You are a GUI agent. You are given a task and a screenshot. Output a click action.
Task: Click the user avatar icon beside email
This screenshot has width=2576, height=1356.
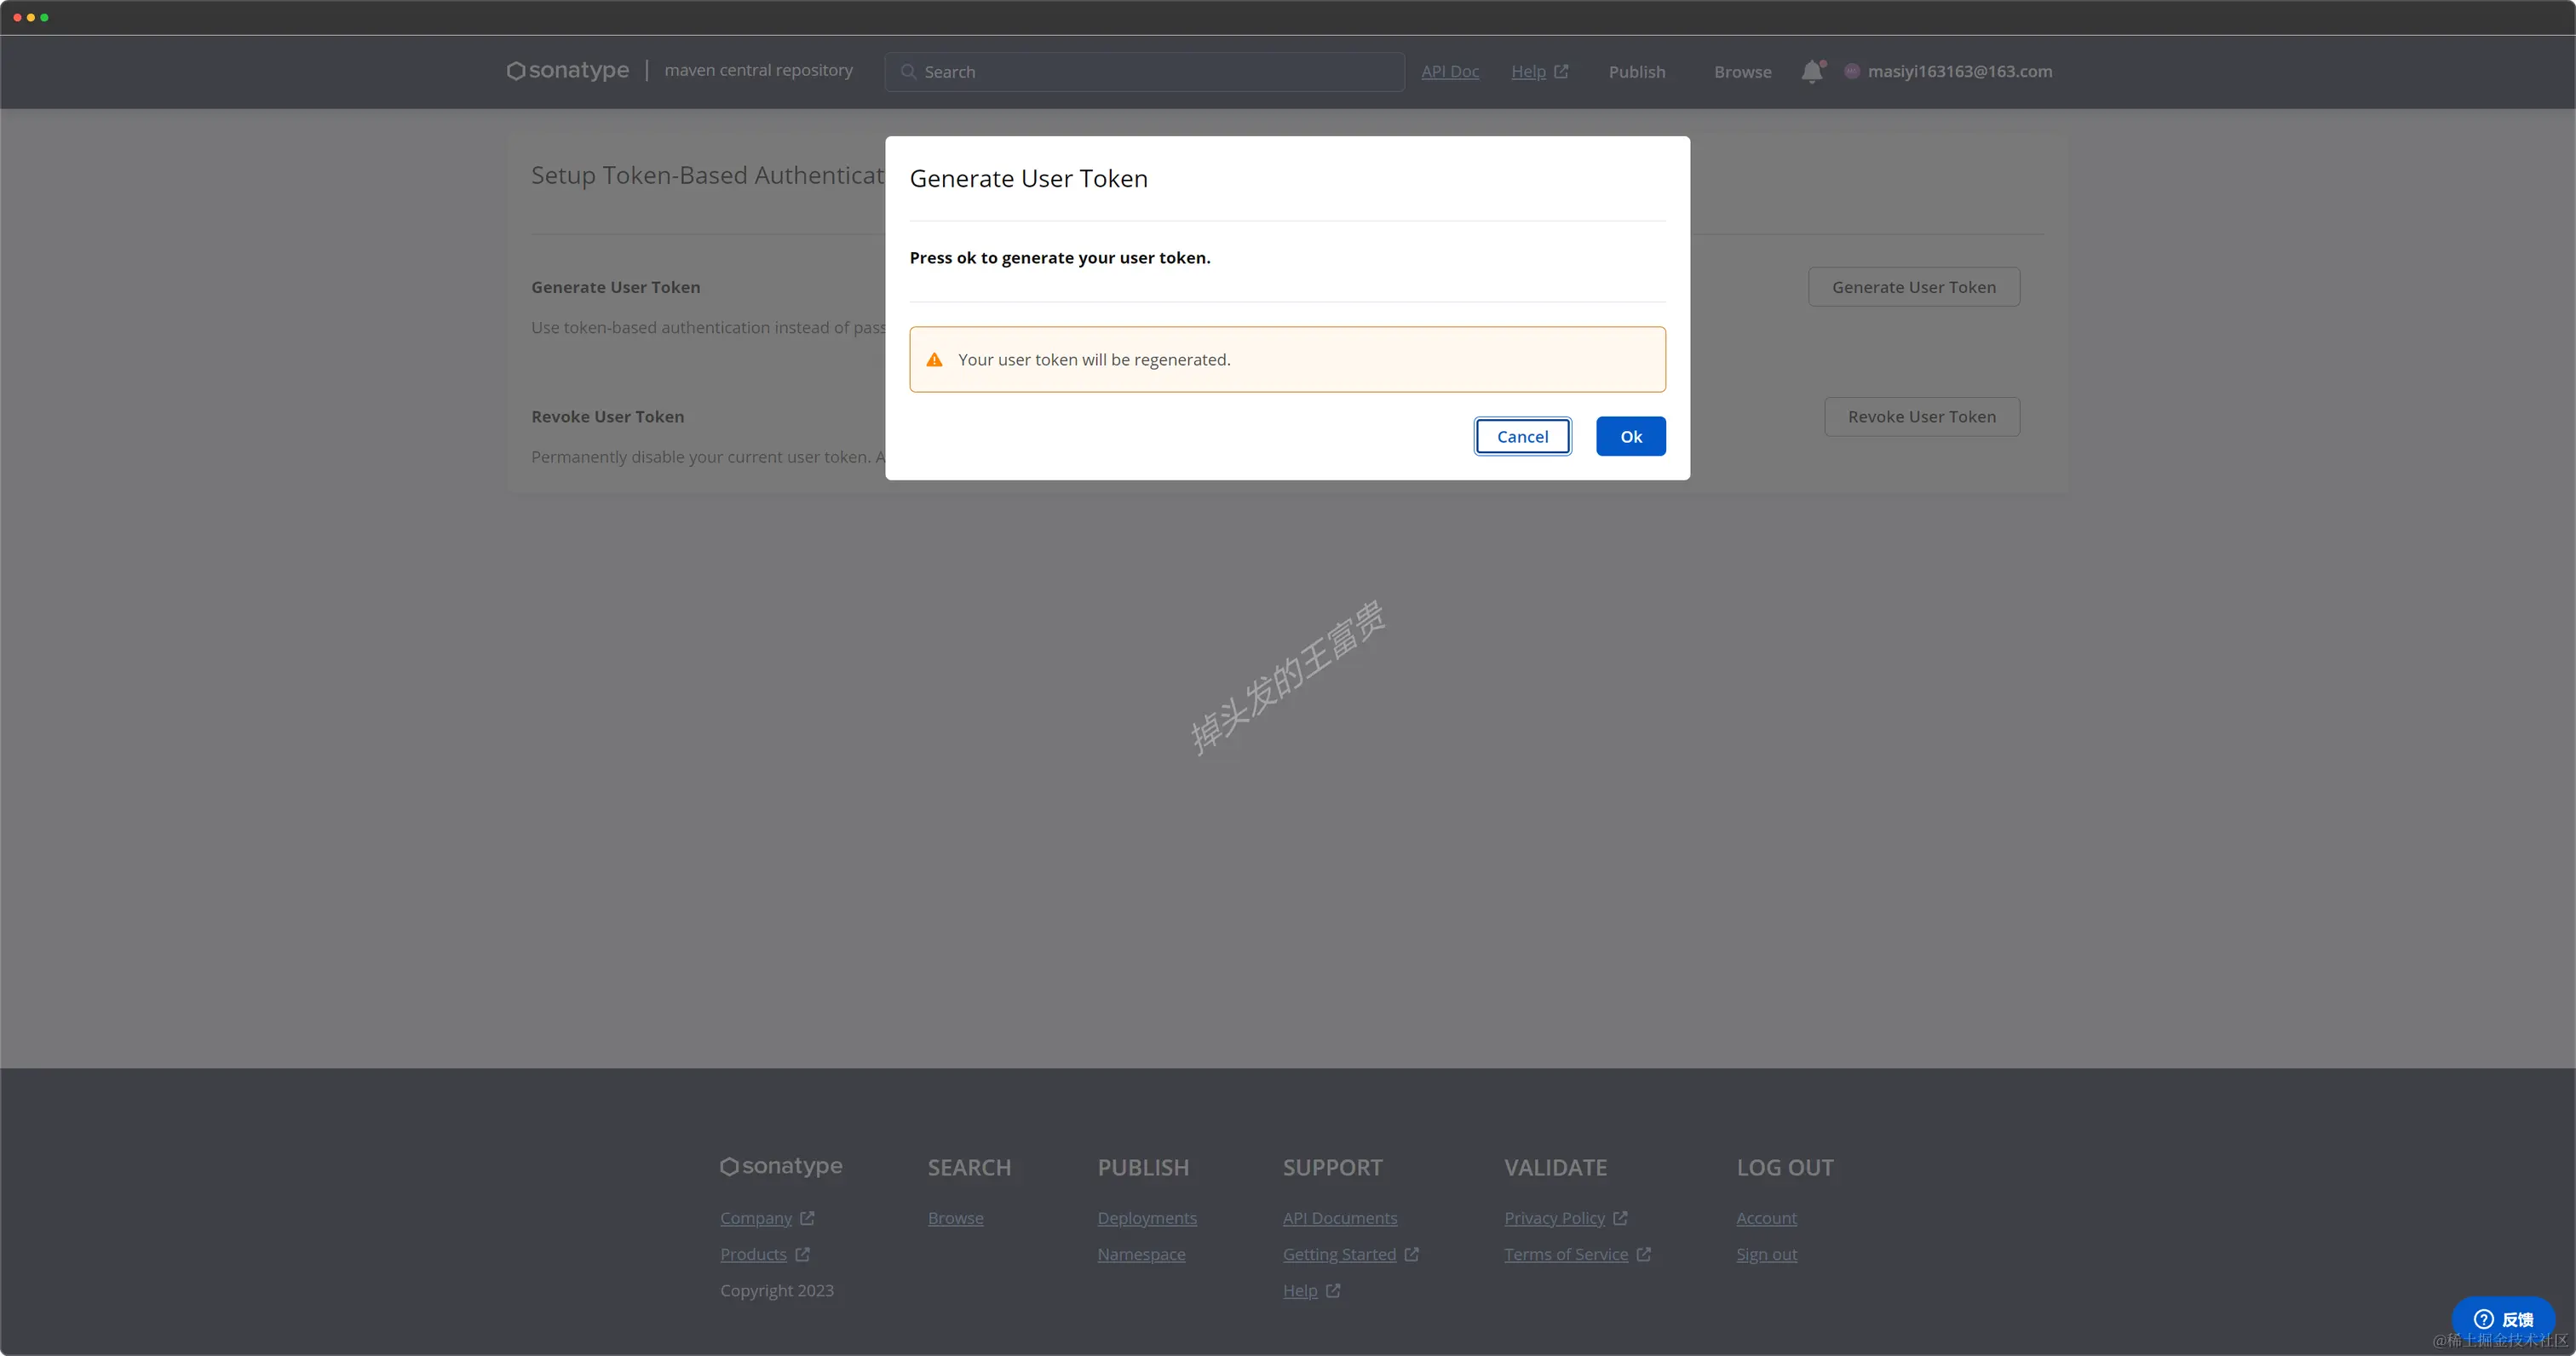pos(1852,71)
